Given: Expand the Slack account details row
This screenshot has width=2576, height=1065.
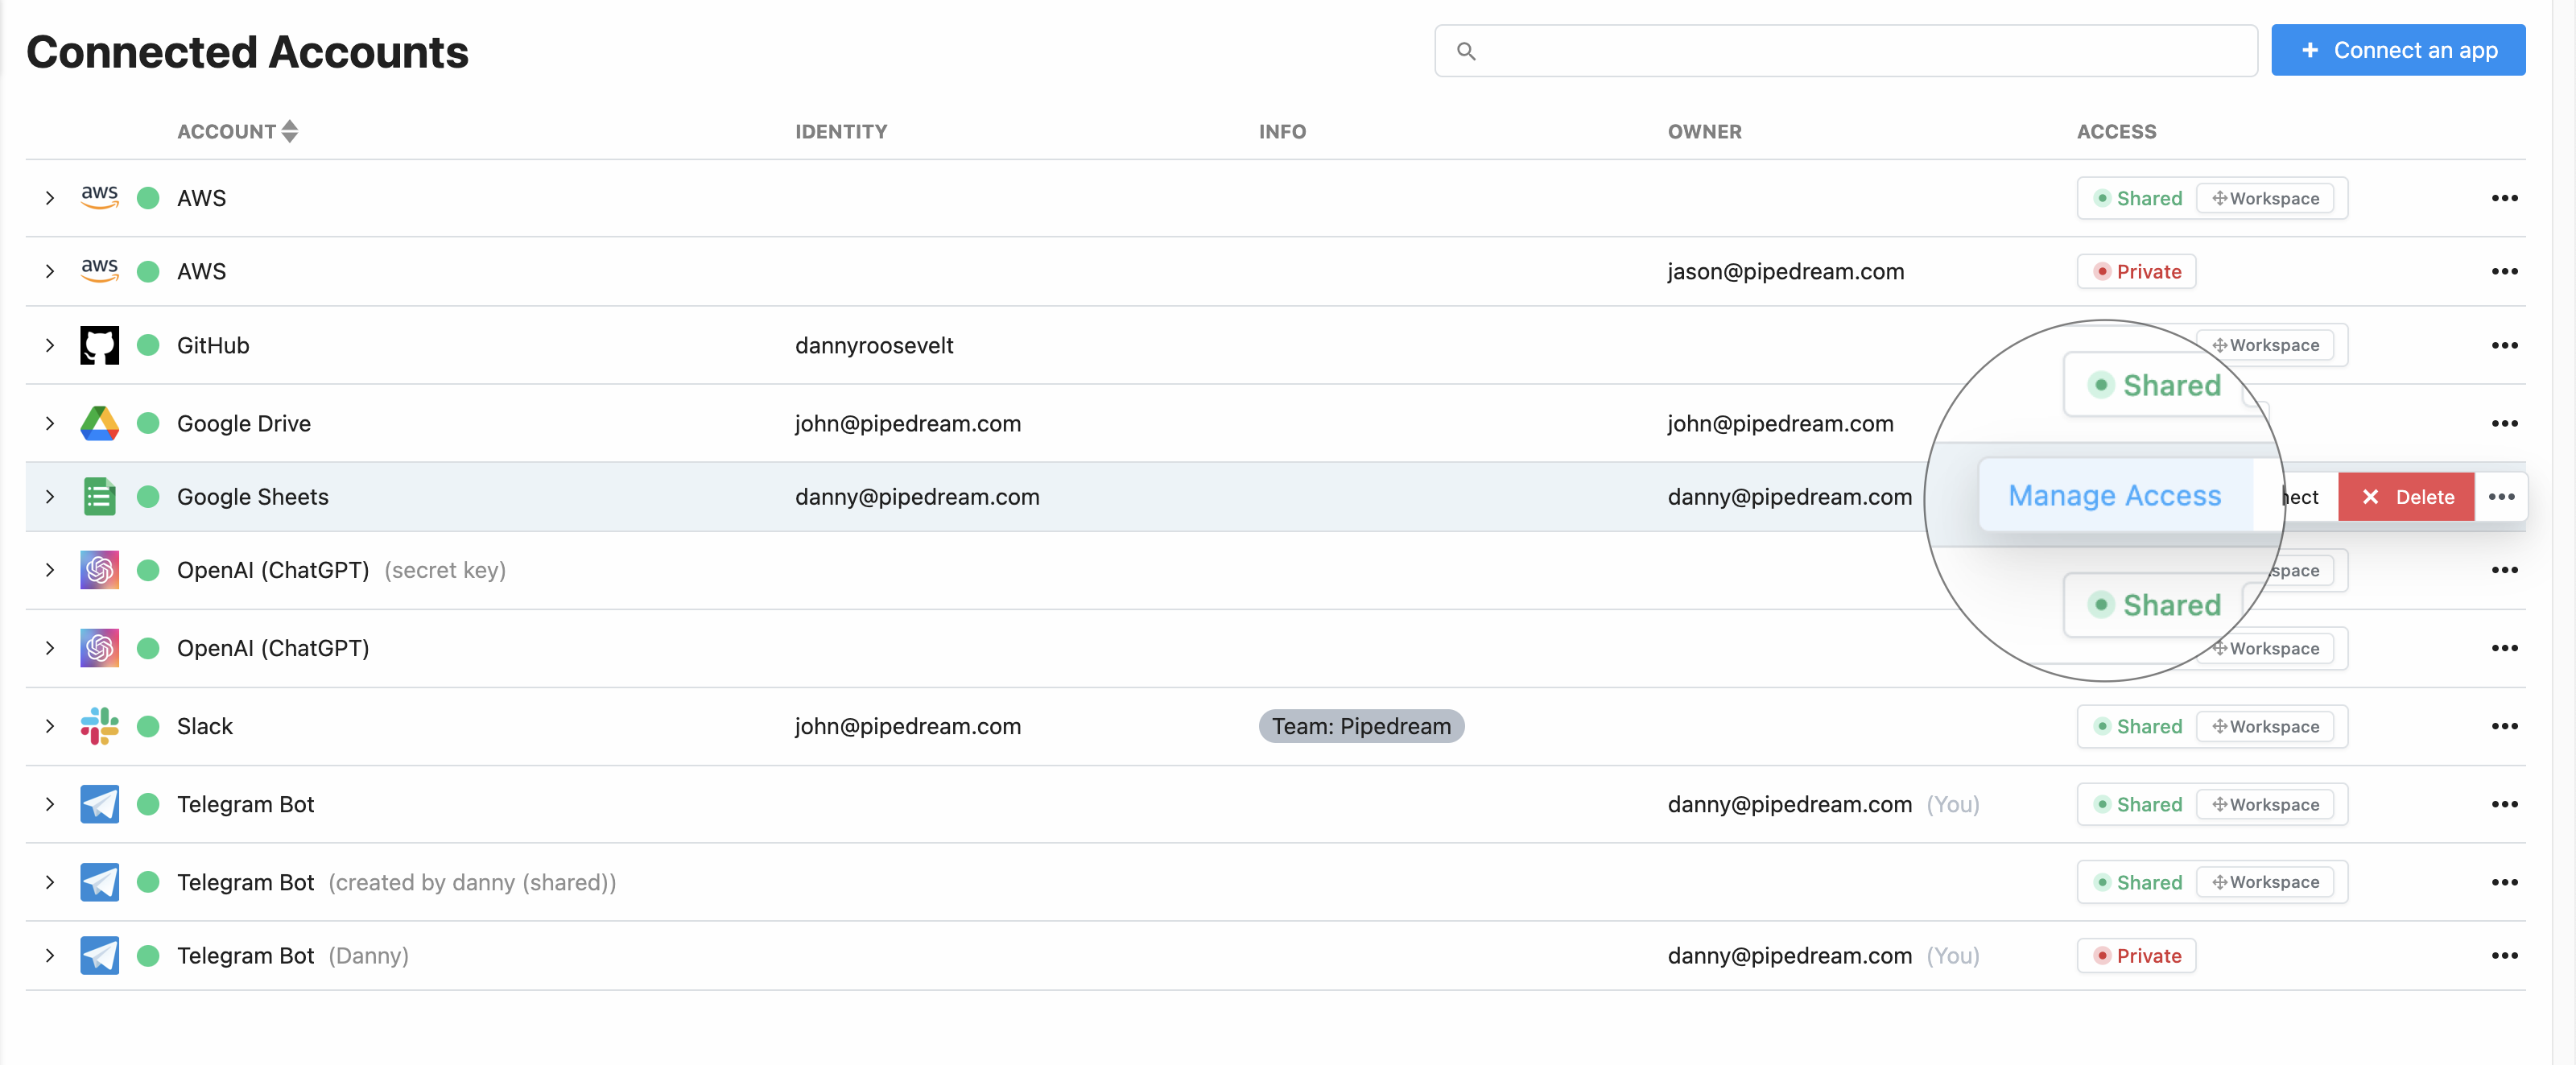Looking at the screenshot, I should tap(47, 724).
